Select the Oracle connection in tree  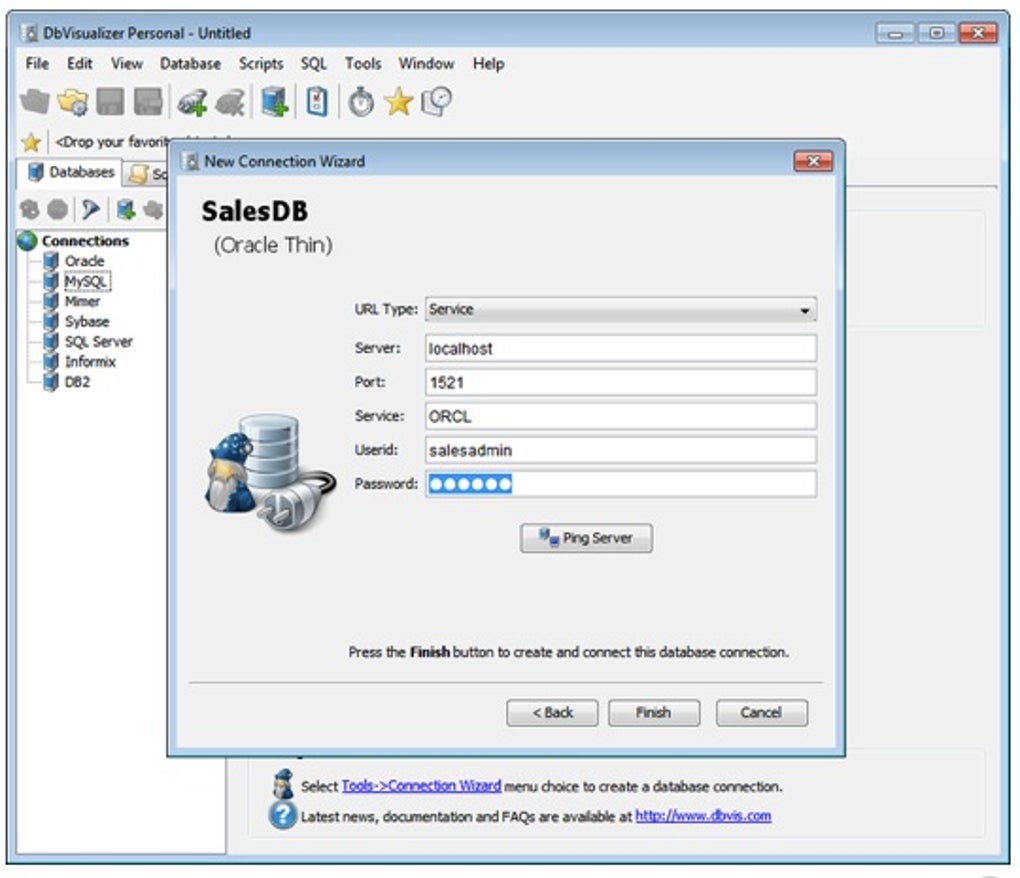coord(84,261)
